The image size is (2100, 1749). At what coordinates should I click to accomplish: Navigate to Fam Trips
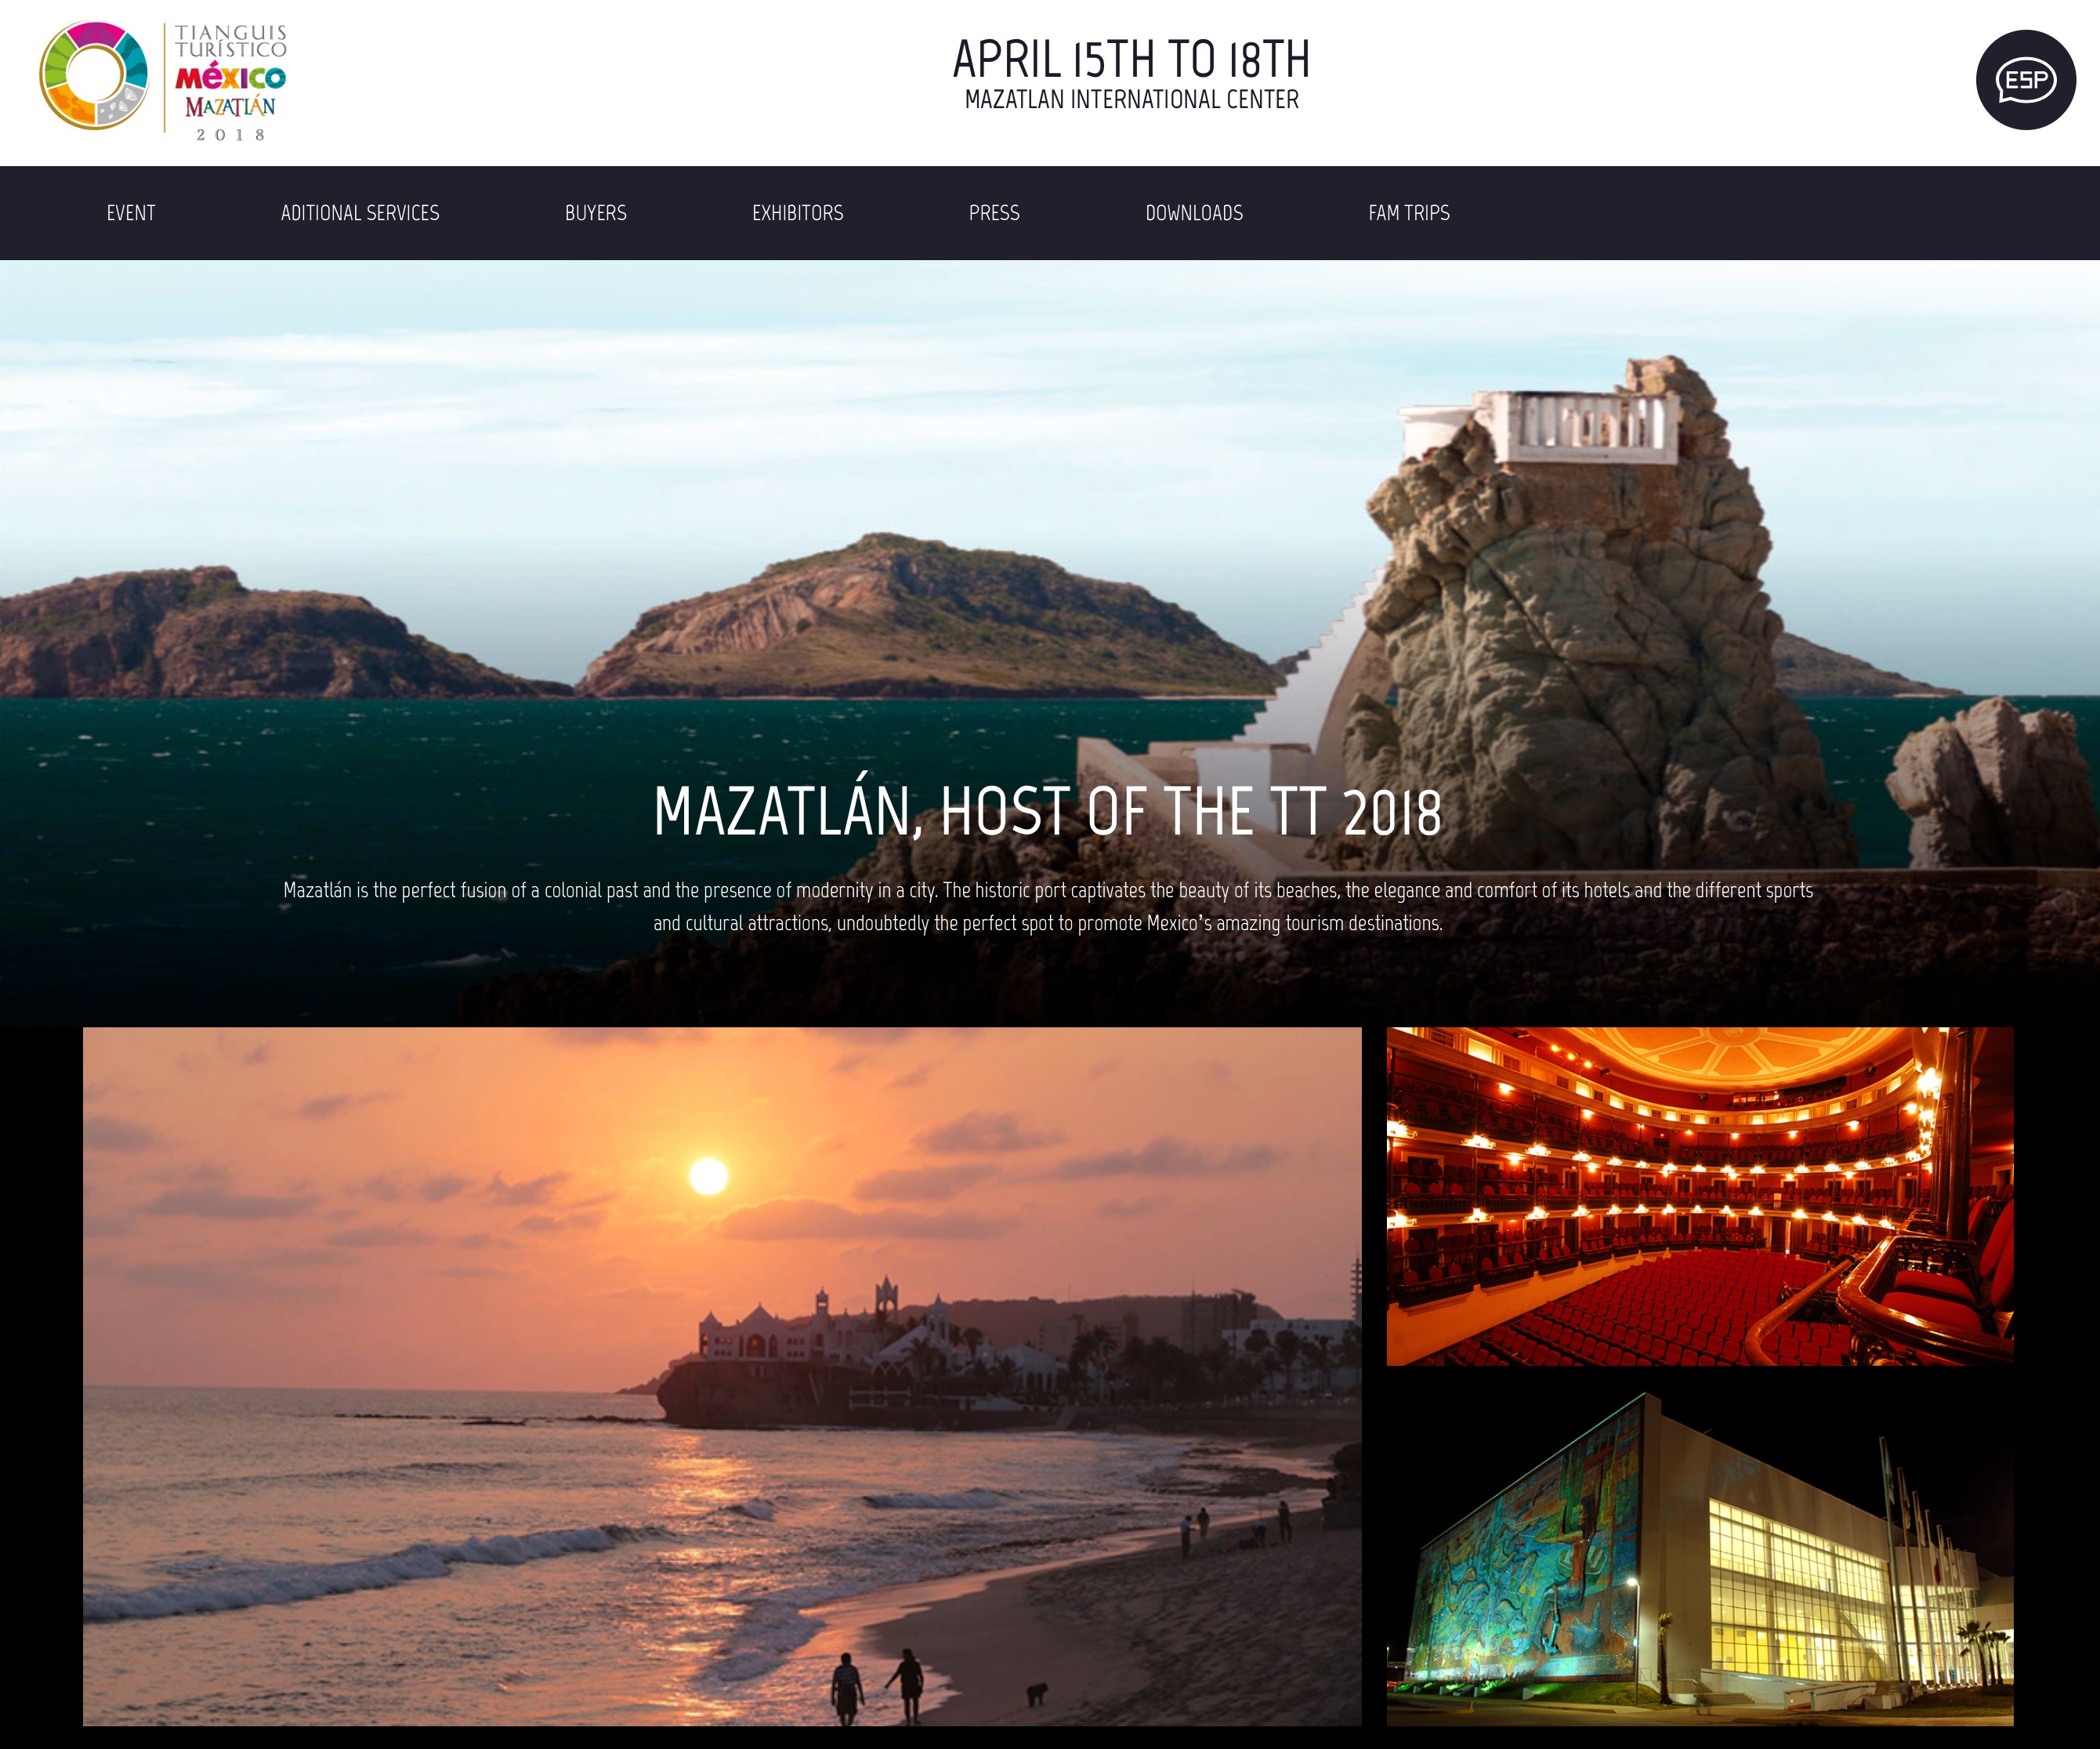tap(1408, 213)
